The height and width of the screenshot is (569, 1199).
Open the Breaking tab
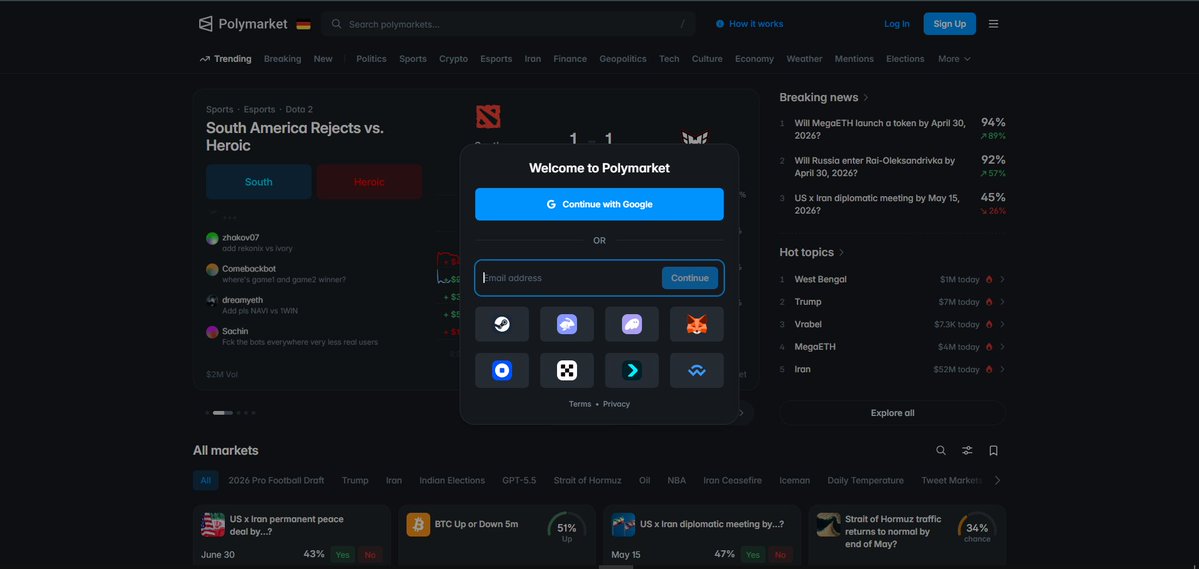(282, 59)
